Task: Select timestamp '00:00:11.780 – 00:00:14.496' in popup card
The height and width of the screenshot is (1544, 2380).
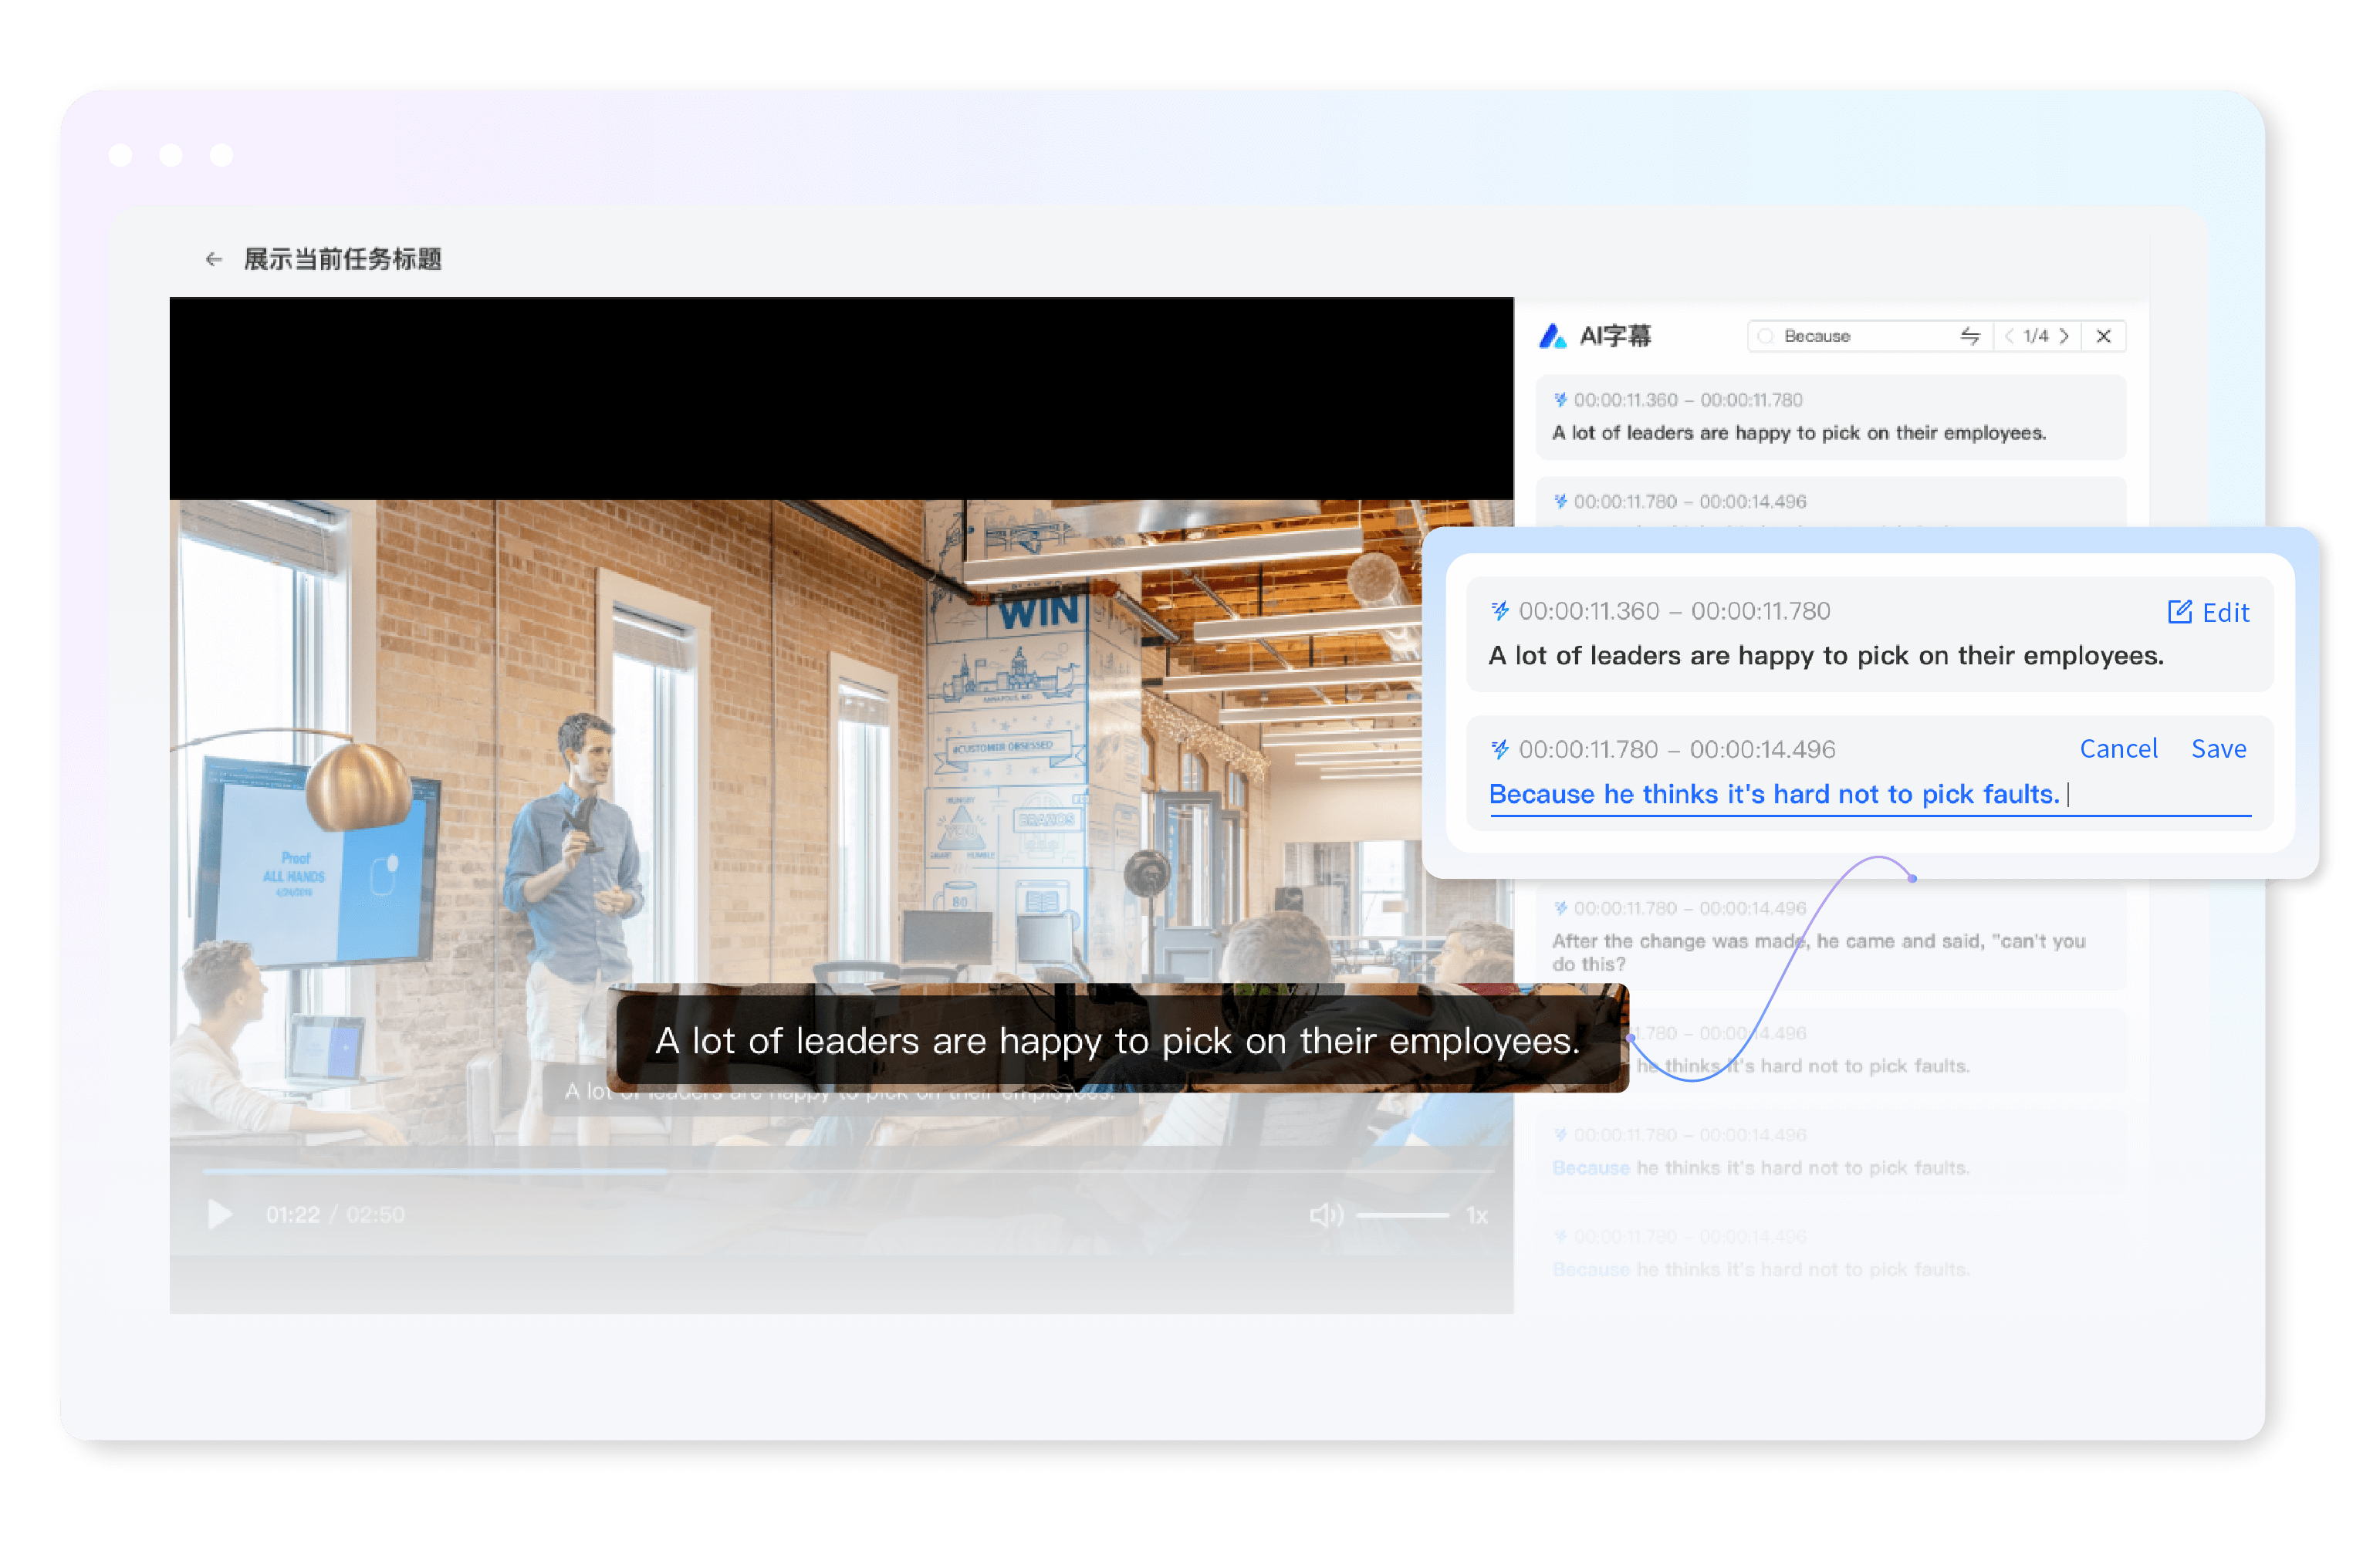Action: pos(1677,749)
